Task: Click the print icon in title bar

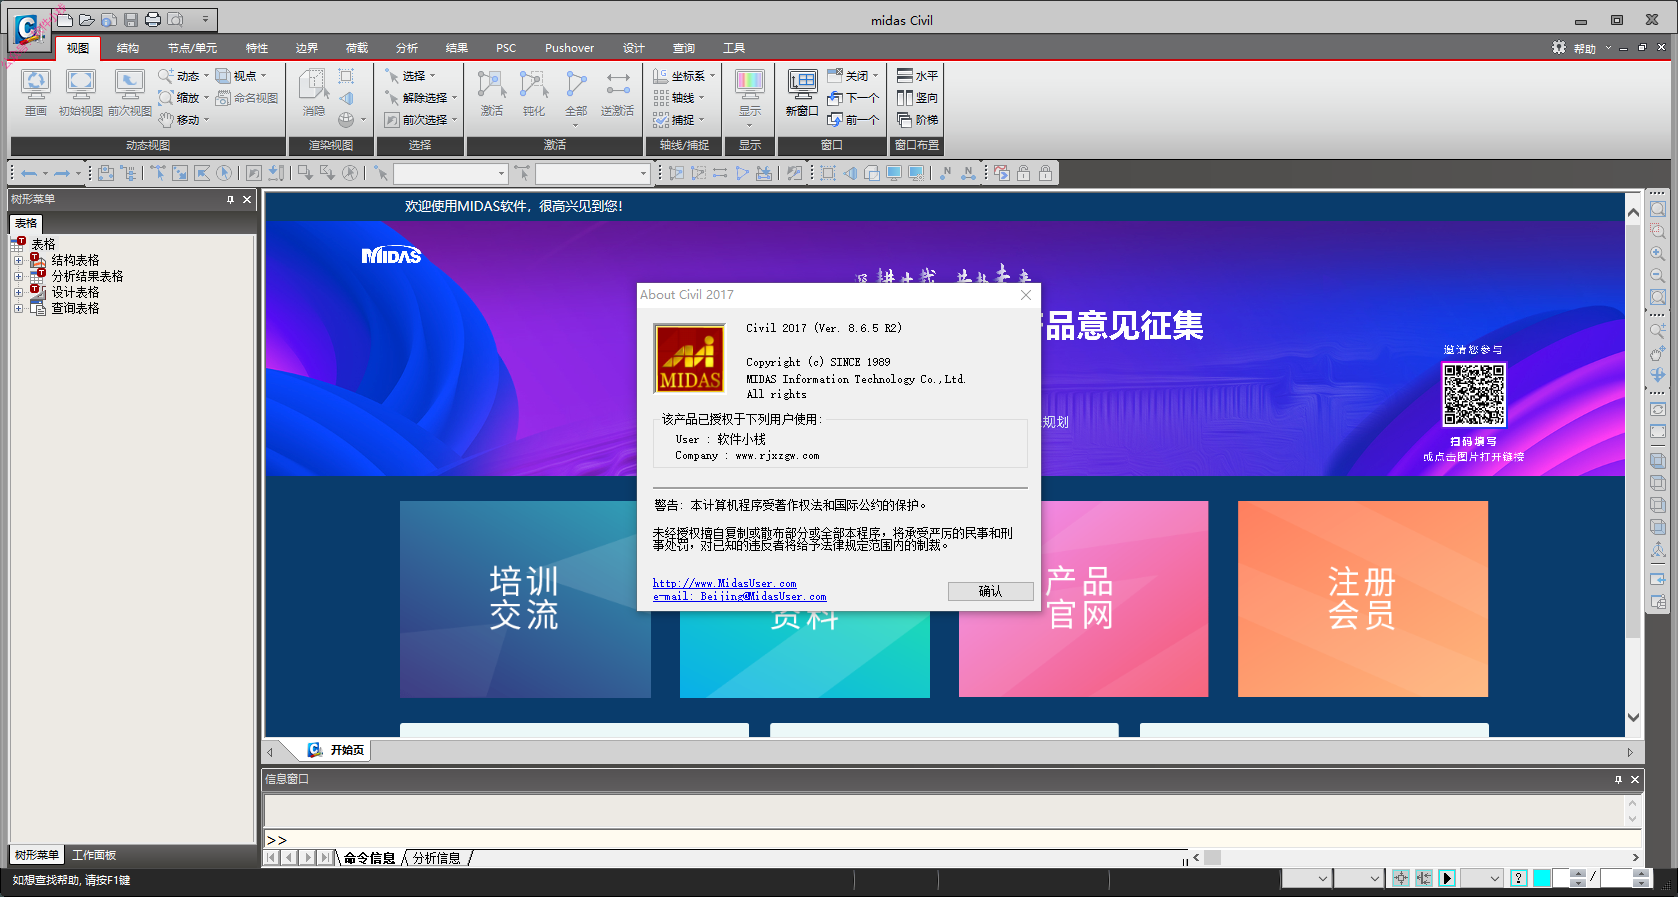Action: [153, 19]
